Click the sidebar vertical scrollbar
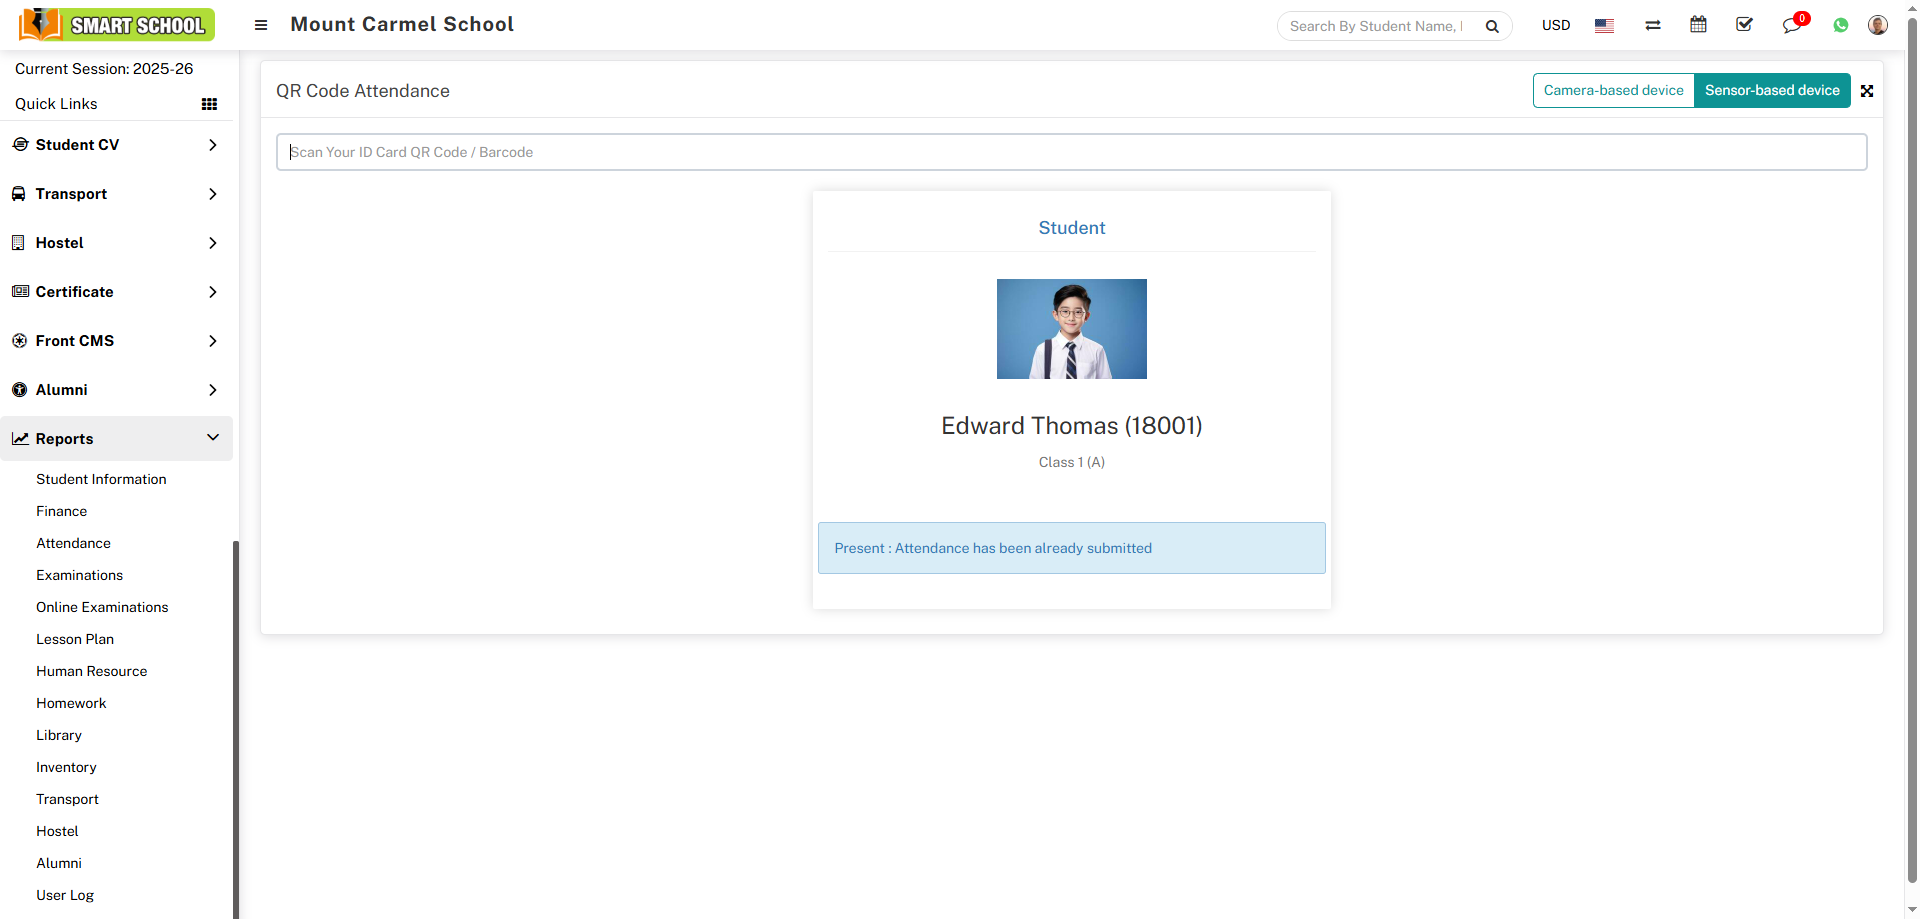Image resolution: width=1920 pixels, height=919 pixels. click(x=236, y=729)
